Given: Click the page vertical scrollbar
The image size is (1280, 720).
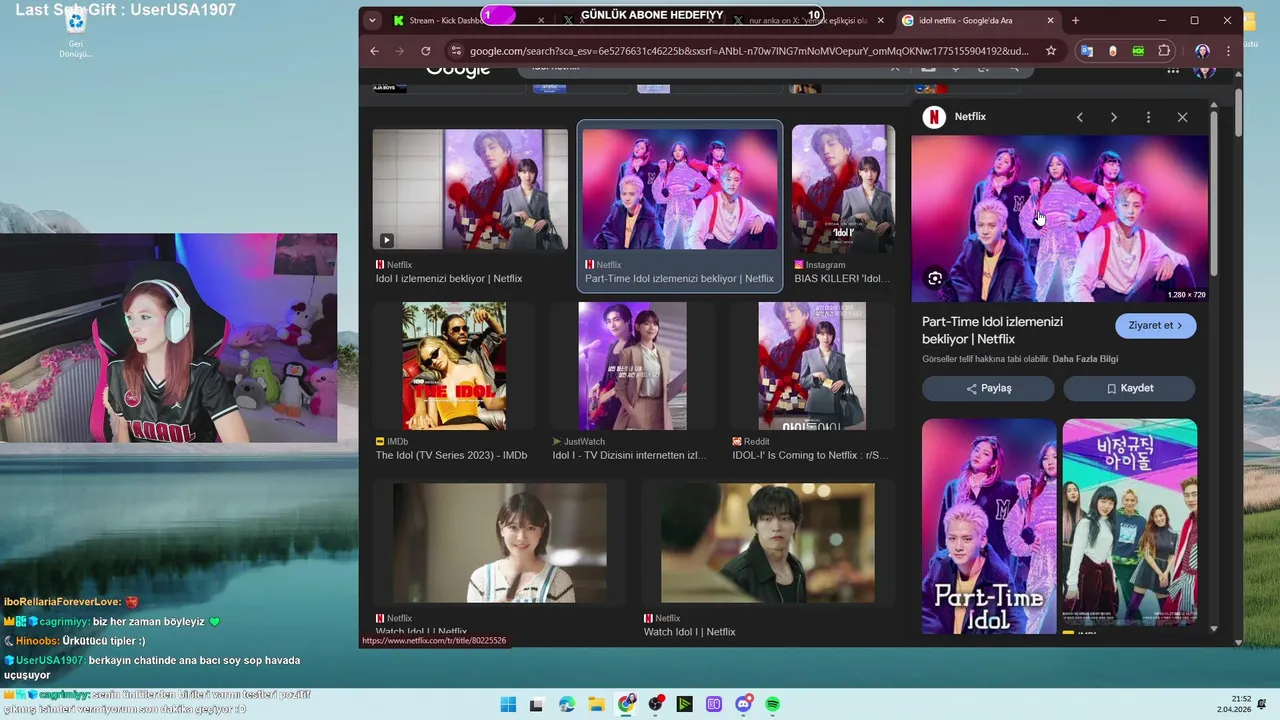Looking at the screenshot, I should click(x=1238, y=113).
